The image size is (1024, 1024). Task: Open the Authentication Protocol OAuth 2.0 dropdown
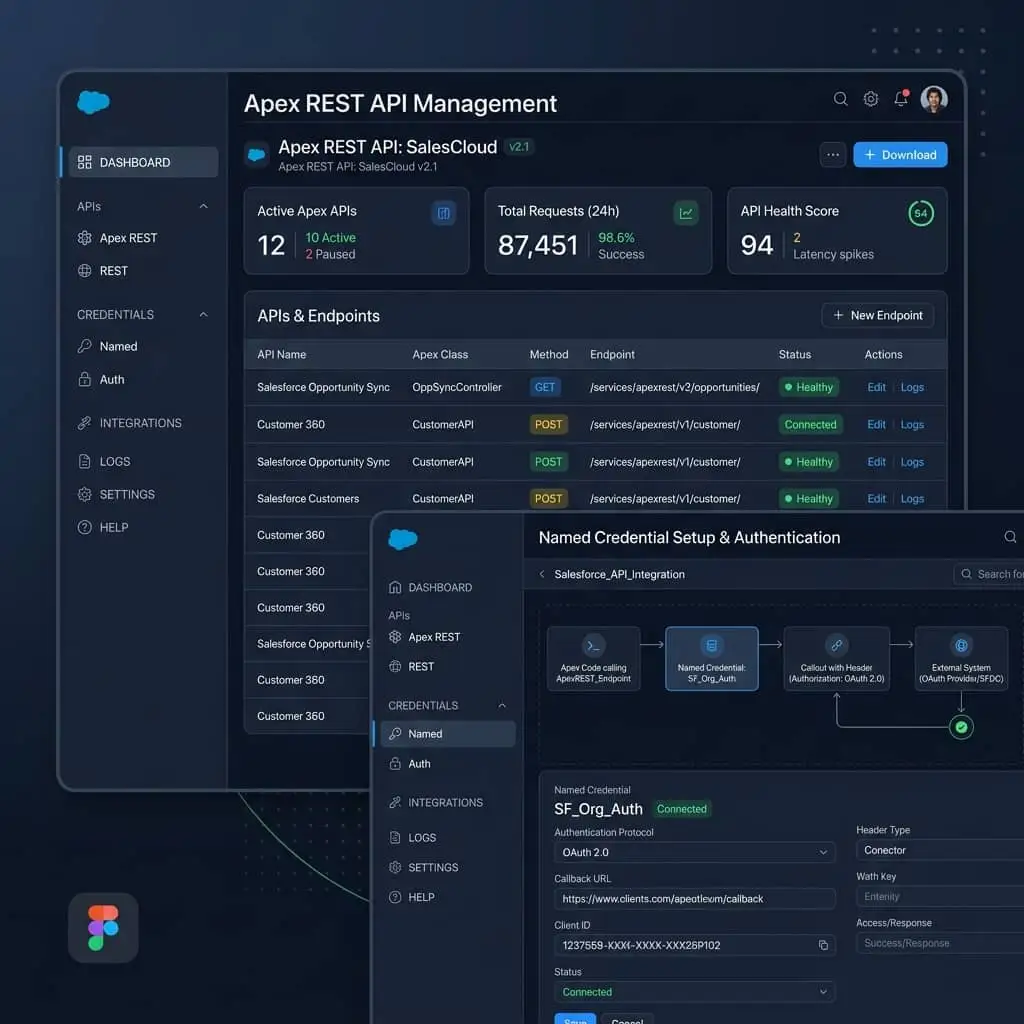click(695, 852)
